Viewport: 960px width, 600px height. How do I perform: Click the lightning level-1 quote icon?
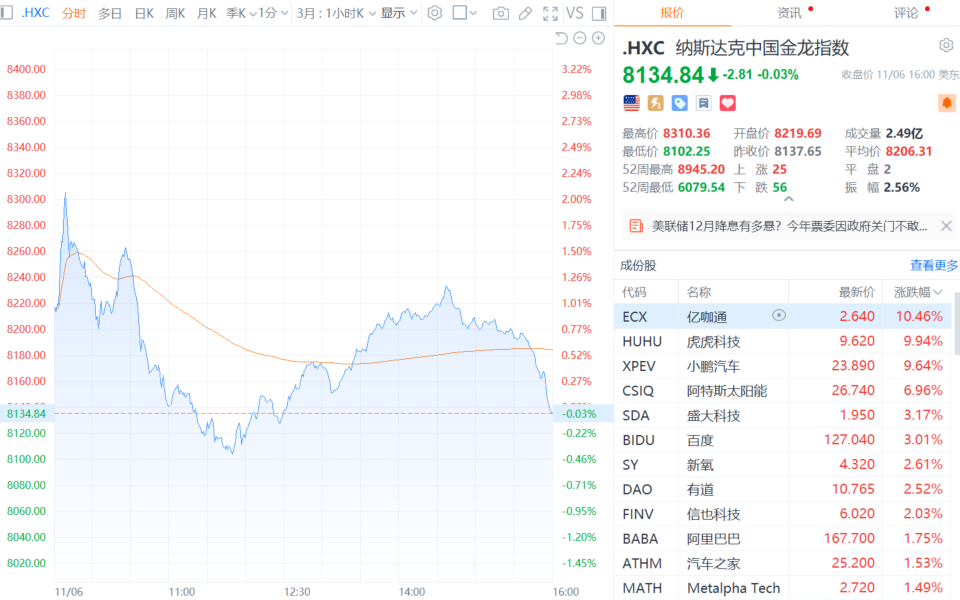(656, 103)
